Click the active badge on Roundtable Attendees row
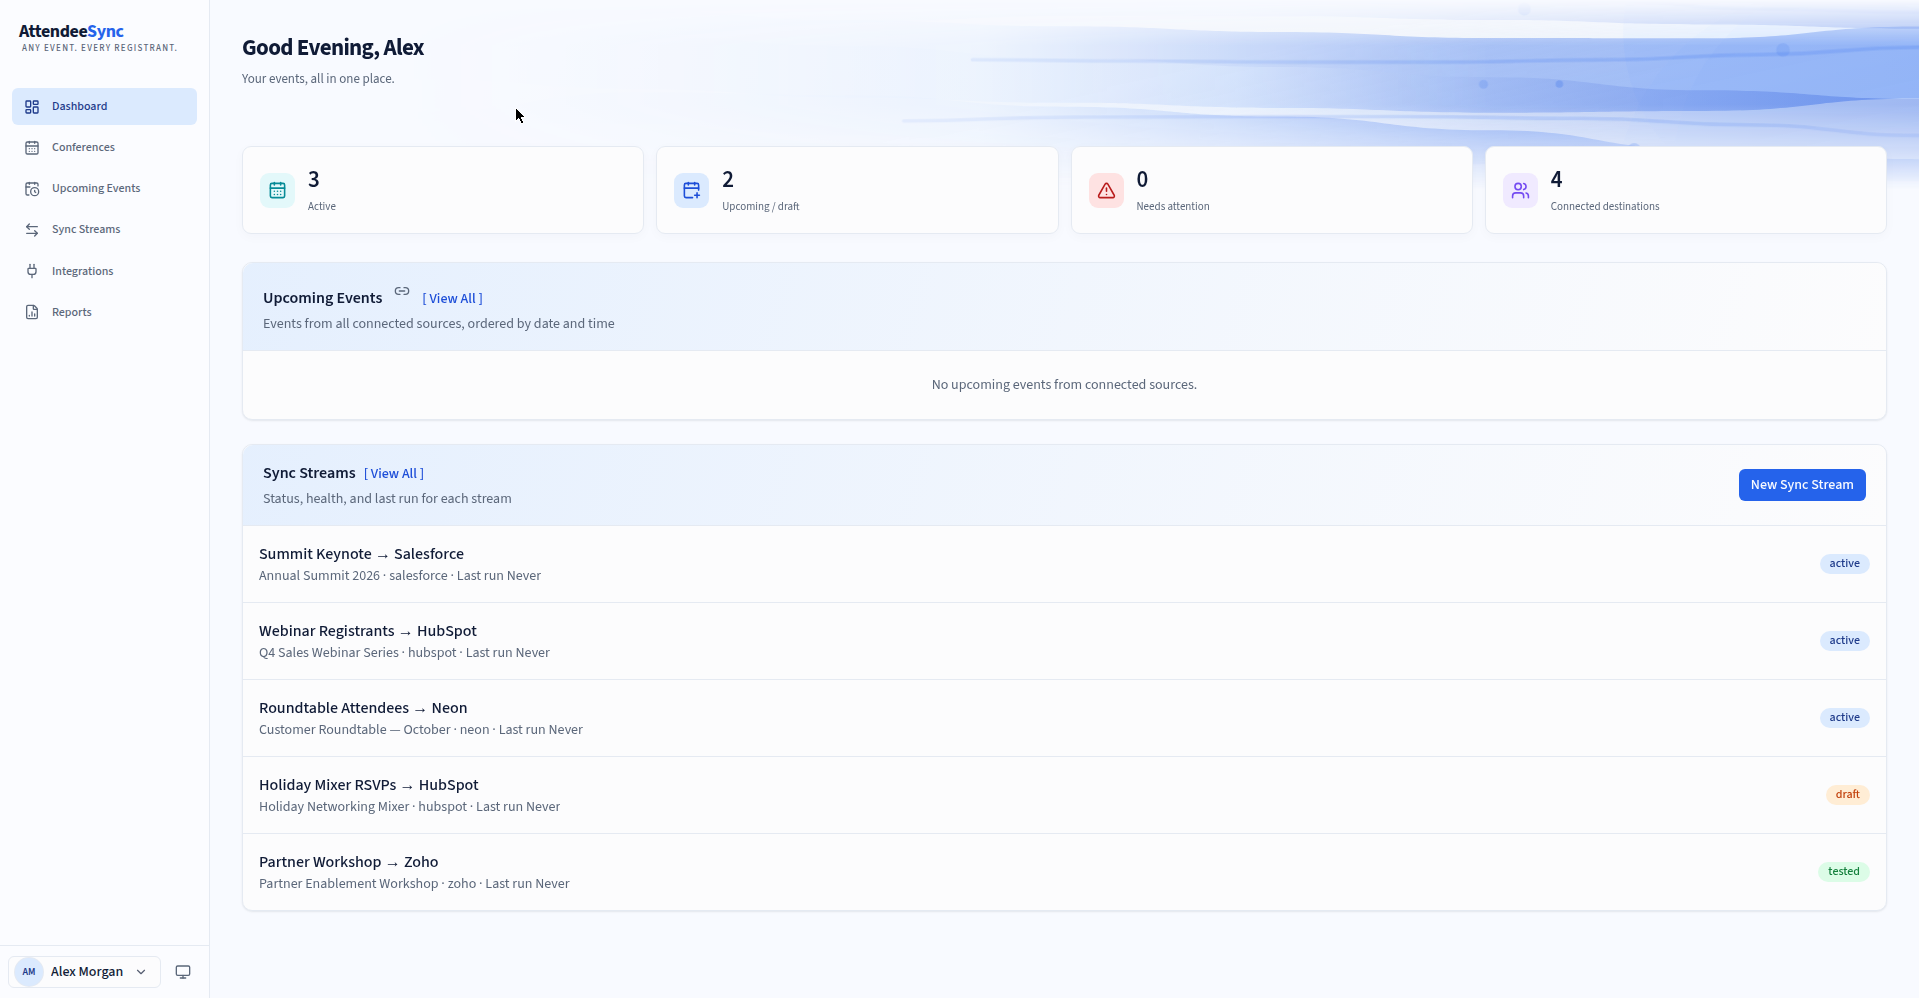Viewport: 1919px width, 998px height. (1844, 718)
